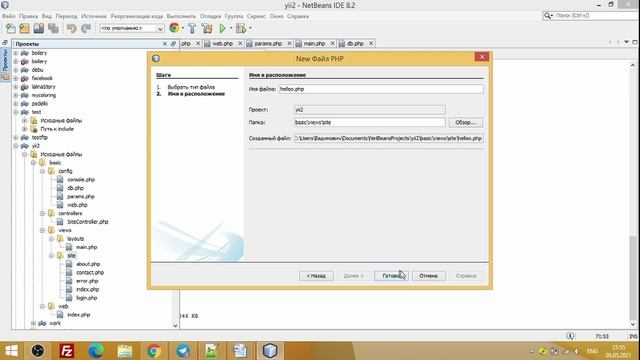Switch to the db.php editor tab
The image size is (640, 360).
355,43
